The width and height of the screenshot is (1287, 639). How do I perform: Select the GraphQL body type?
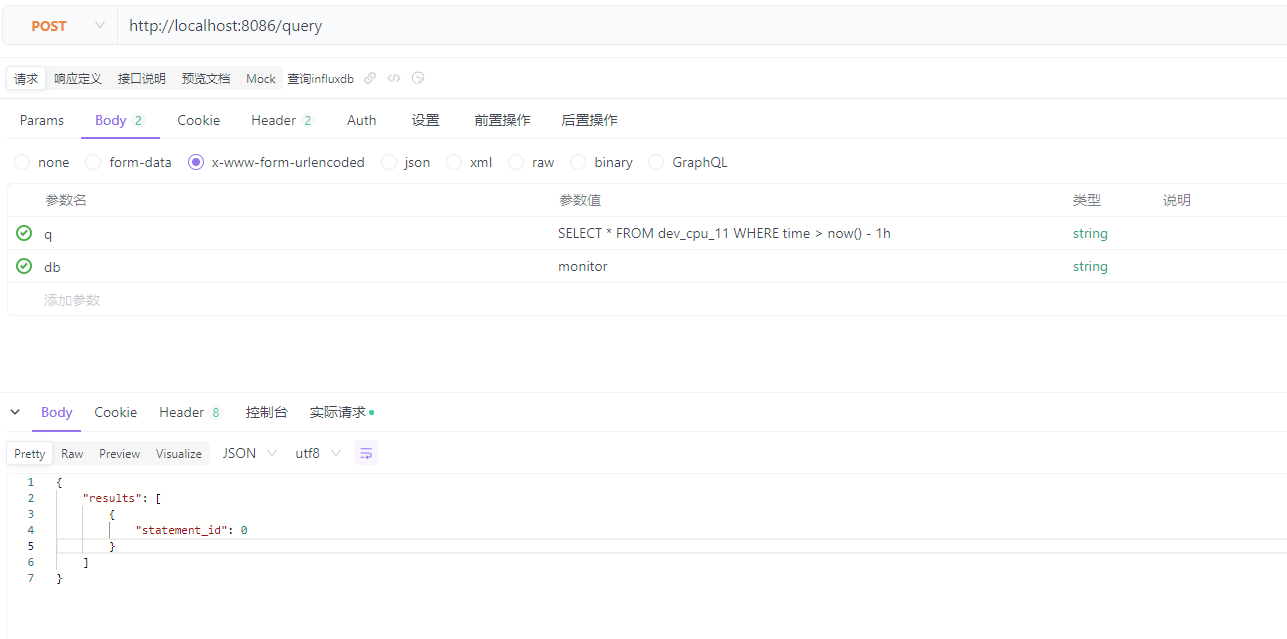pyautogui.click(x=655, y=161)
